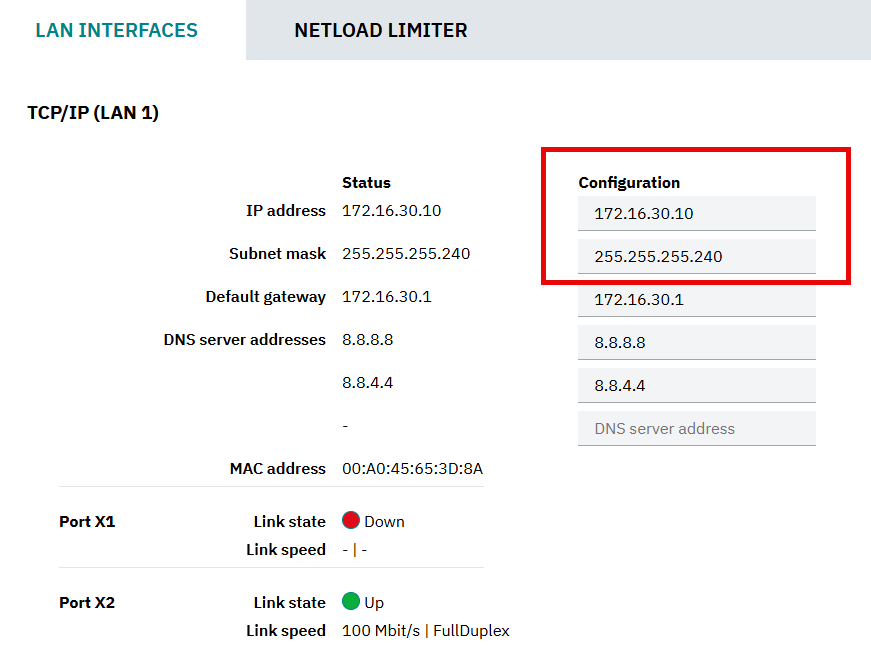Screen dimensions: 871x665
Task: Click the Port X2 label
Action: pyautogui.click(x=87, y=603)
